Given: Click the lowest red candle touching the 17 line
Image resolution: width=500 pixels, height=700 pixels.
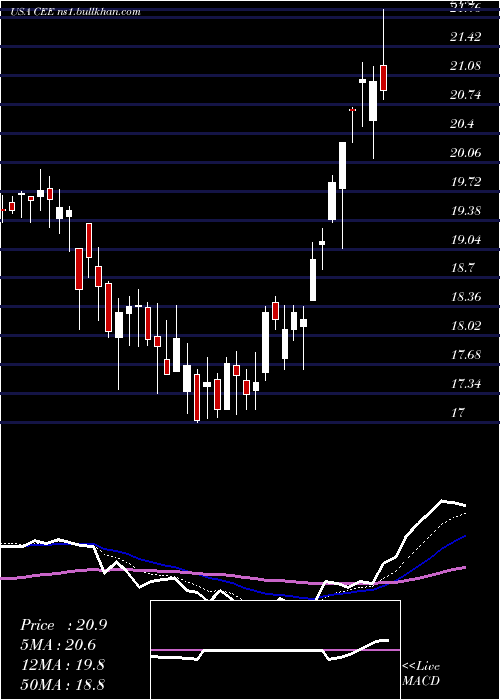Looking at the screenshot, I should click(x=197, y=395).
